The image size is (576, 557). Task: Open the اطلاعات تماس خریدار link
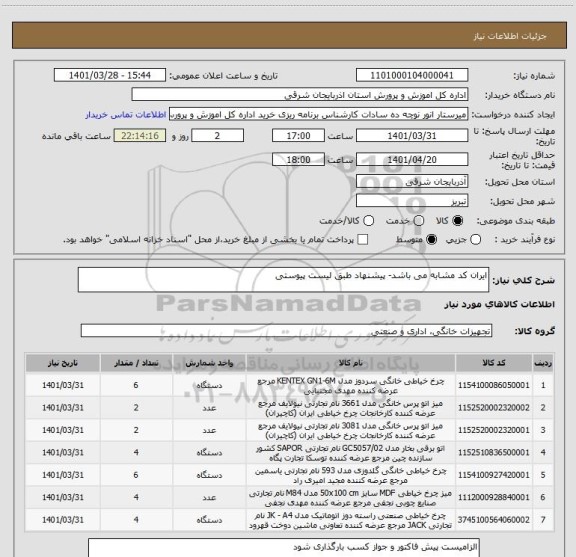[126, 115]
